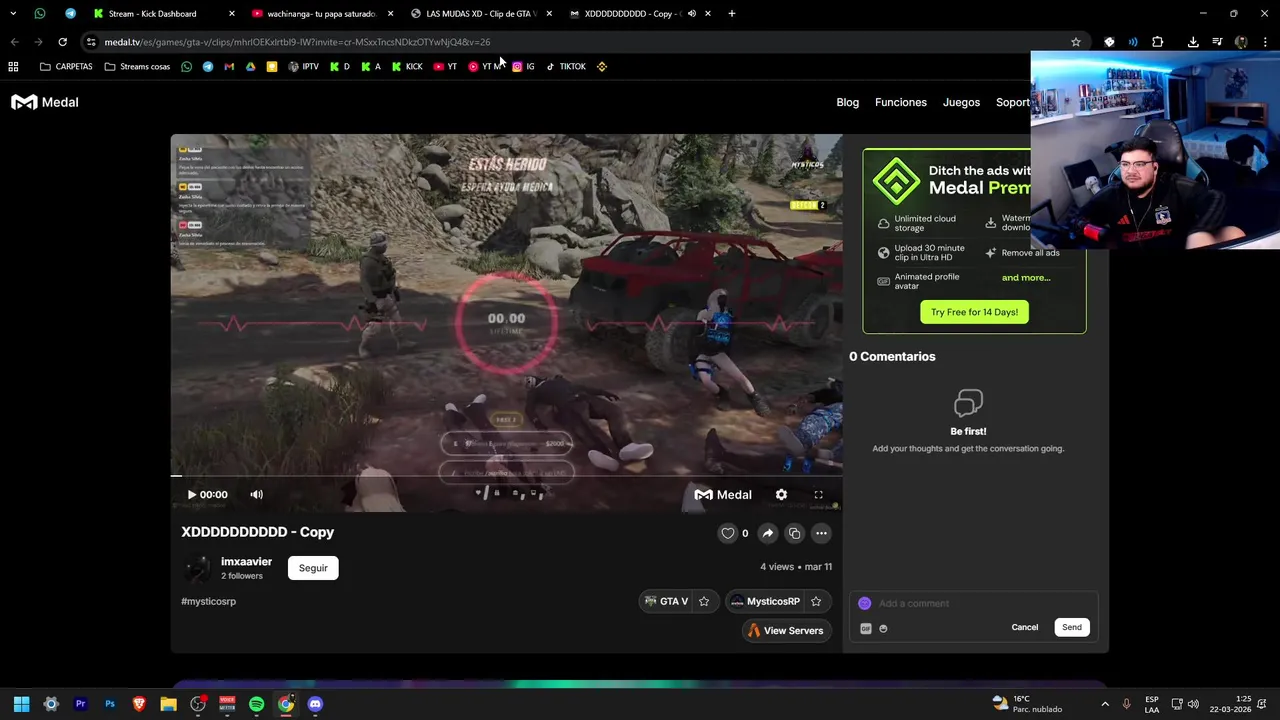Like the clip with the heart icon
The image size is (1280, 720).
[728, 533]
